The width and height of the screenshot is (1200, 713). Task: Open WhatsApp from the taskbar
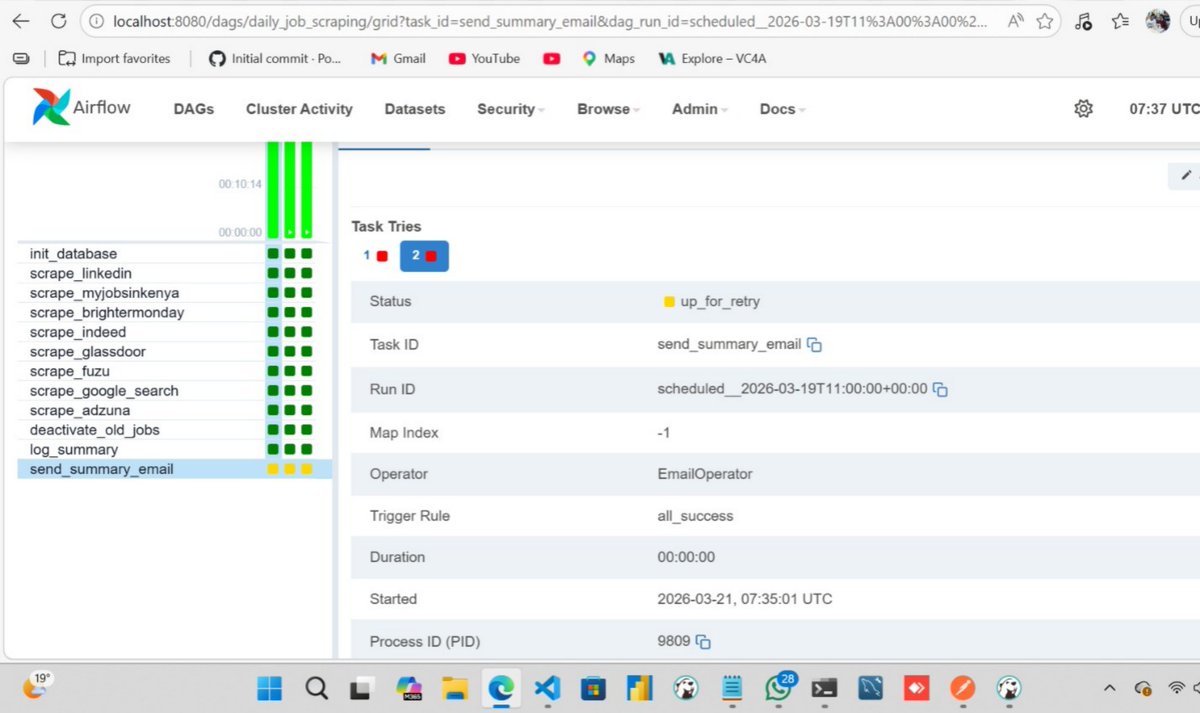778,688
